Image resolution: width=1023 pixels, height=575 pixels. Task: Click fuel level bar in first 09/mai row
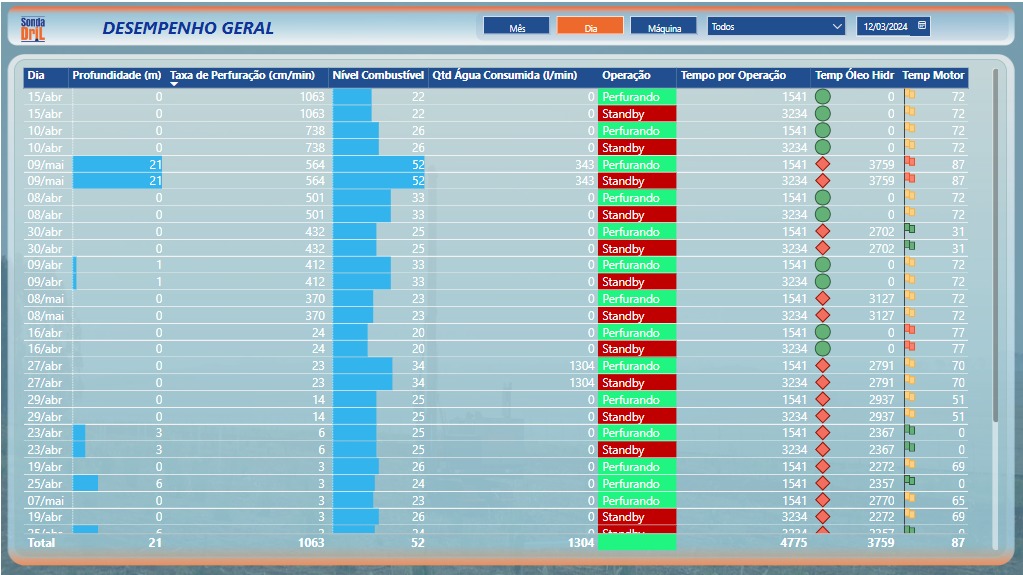point(378,164)
